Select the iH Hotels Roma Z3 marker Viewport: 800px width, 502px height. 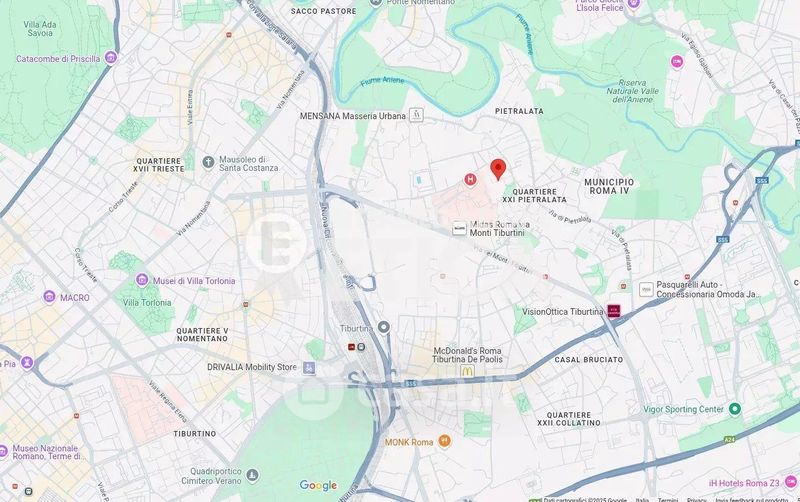click(x=790, y=482)
